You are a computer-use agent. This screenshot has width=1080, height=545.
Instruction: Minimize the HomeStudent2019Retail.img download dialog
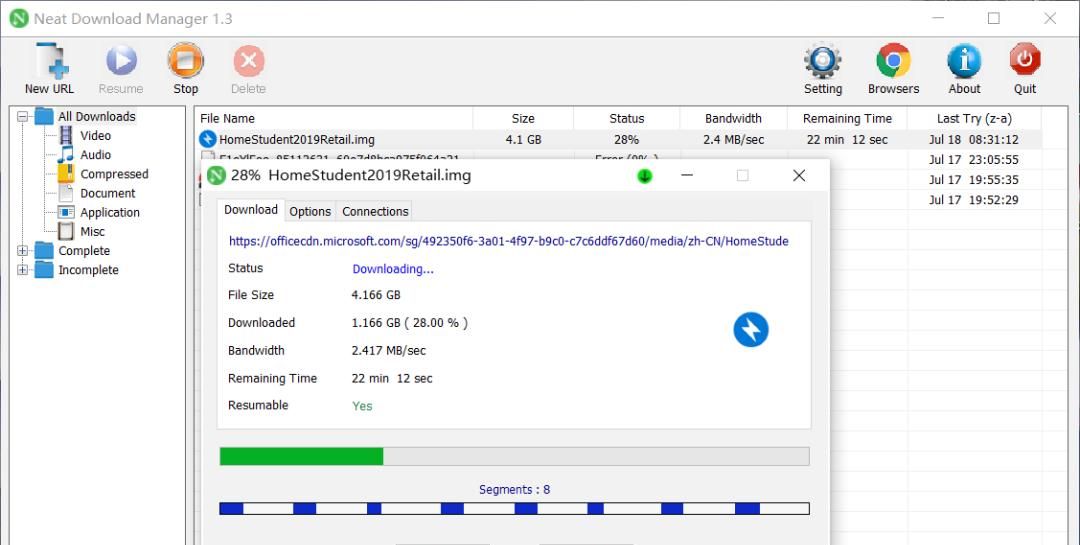click(687, 176)
